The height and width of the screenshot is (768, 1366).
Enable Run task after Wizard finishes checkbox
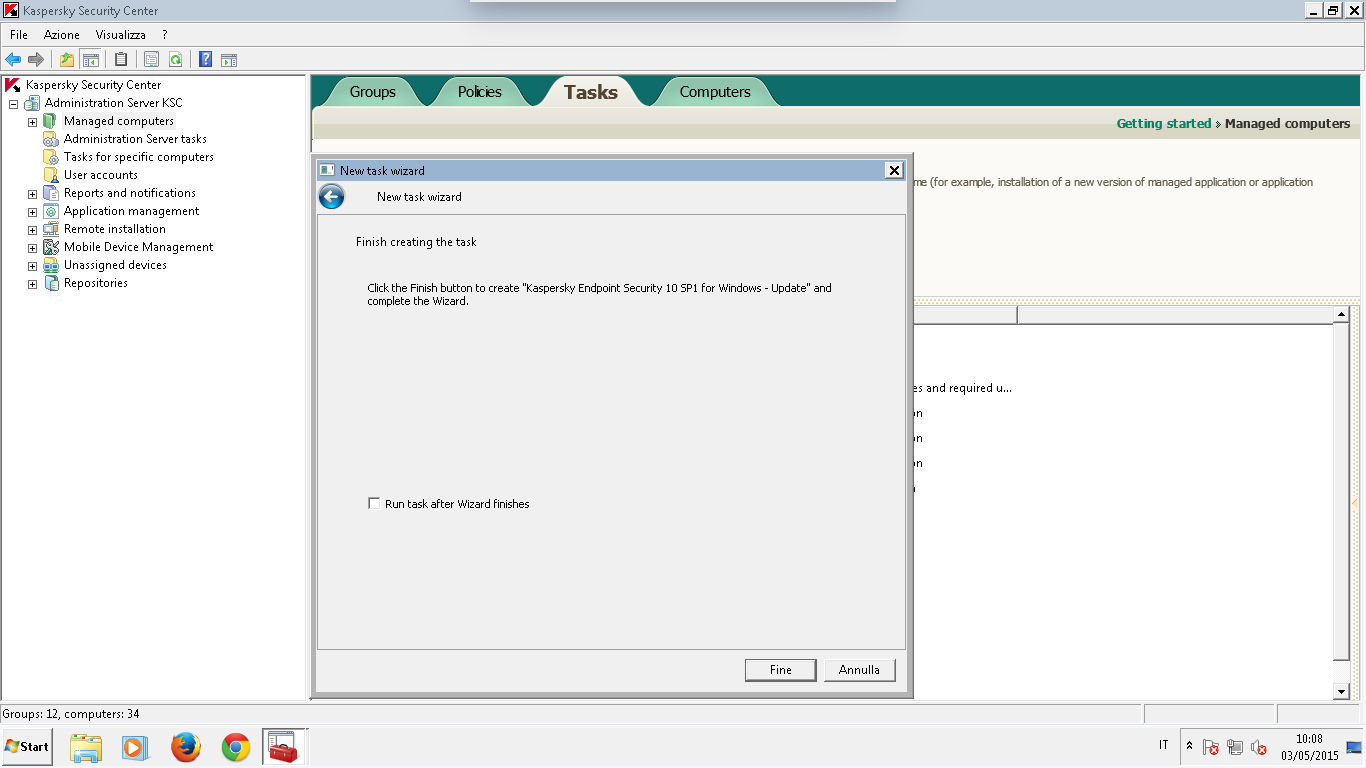pos(375,504)
